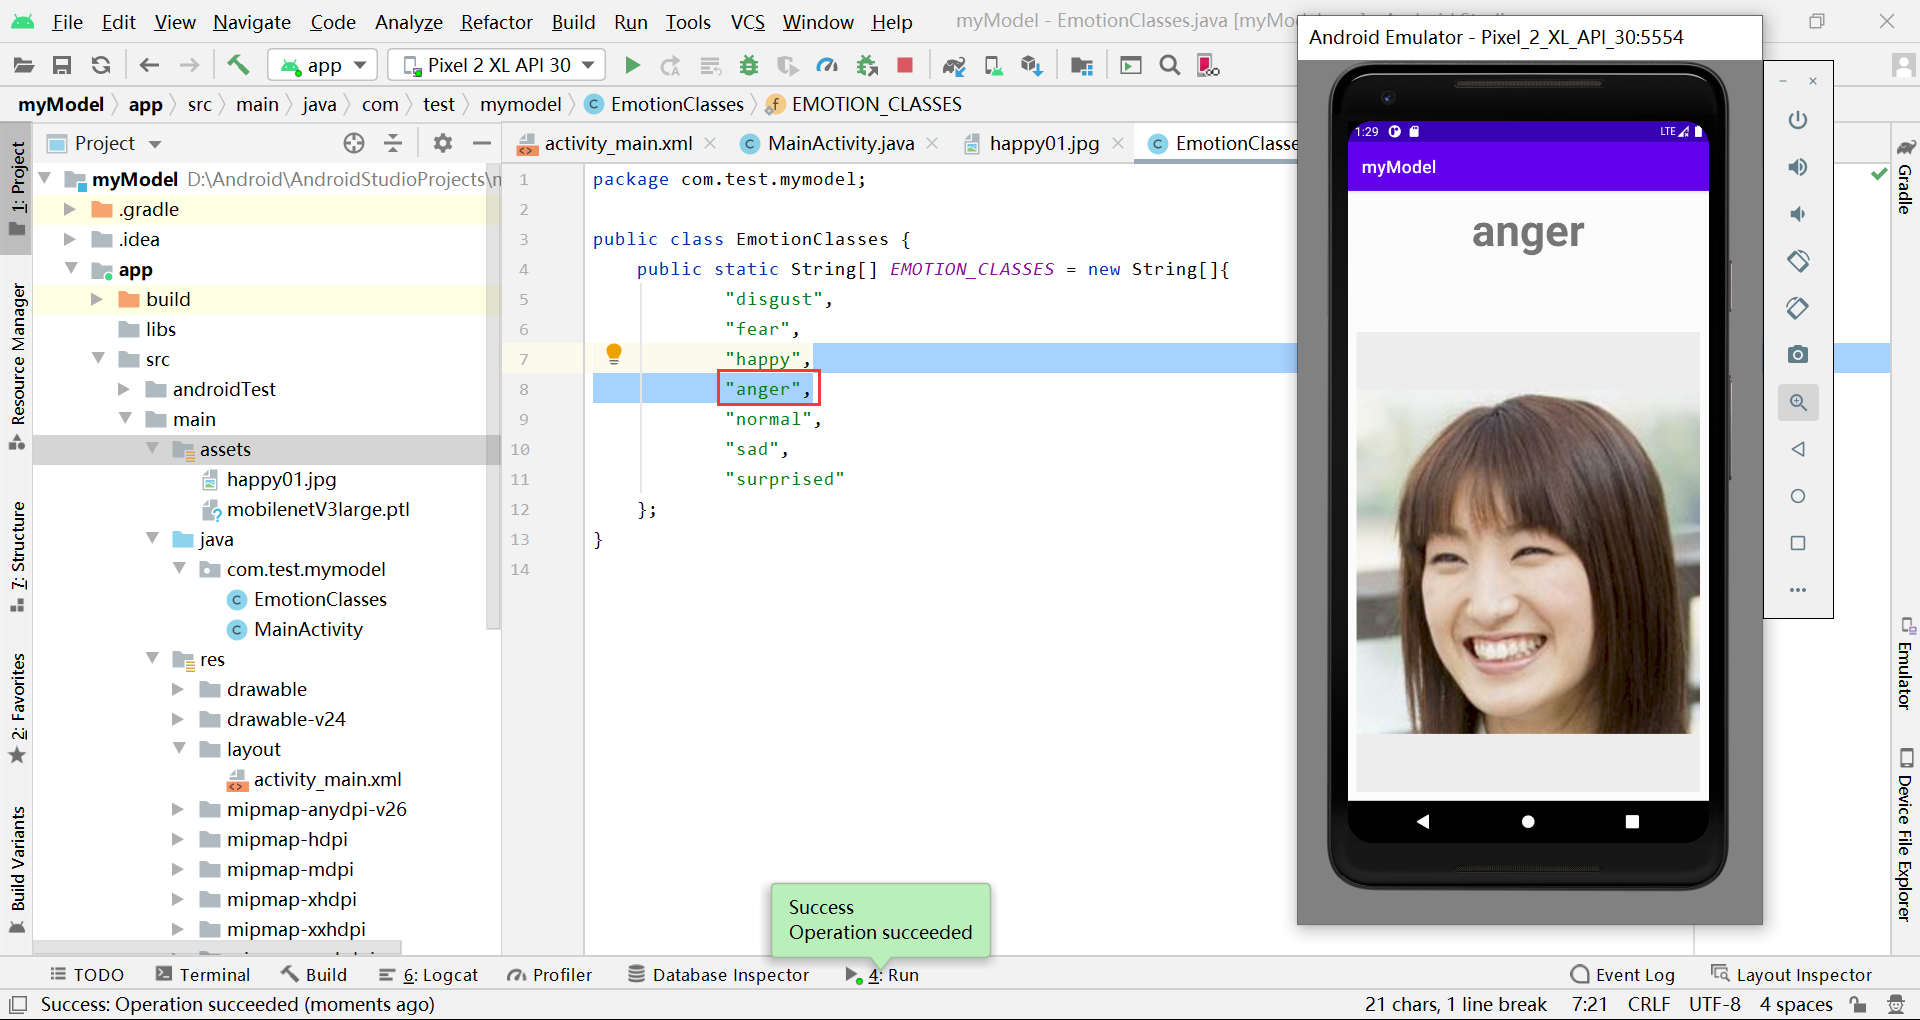
Task: Toggle the Project tool window sidebar button
Action: click(17, 188)
